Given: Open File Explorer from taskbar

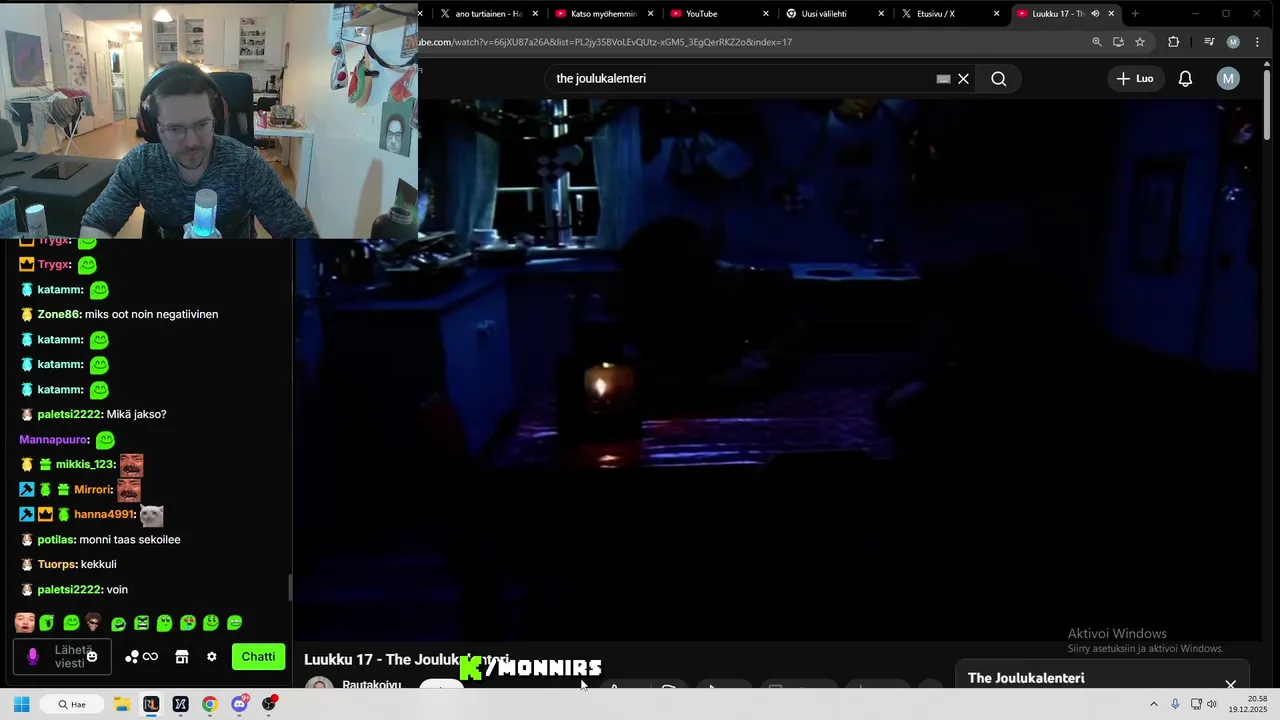Looking at the screenshot, I should pyautogui.click(x=121, y=704).
